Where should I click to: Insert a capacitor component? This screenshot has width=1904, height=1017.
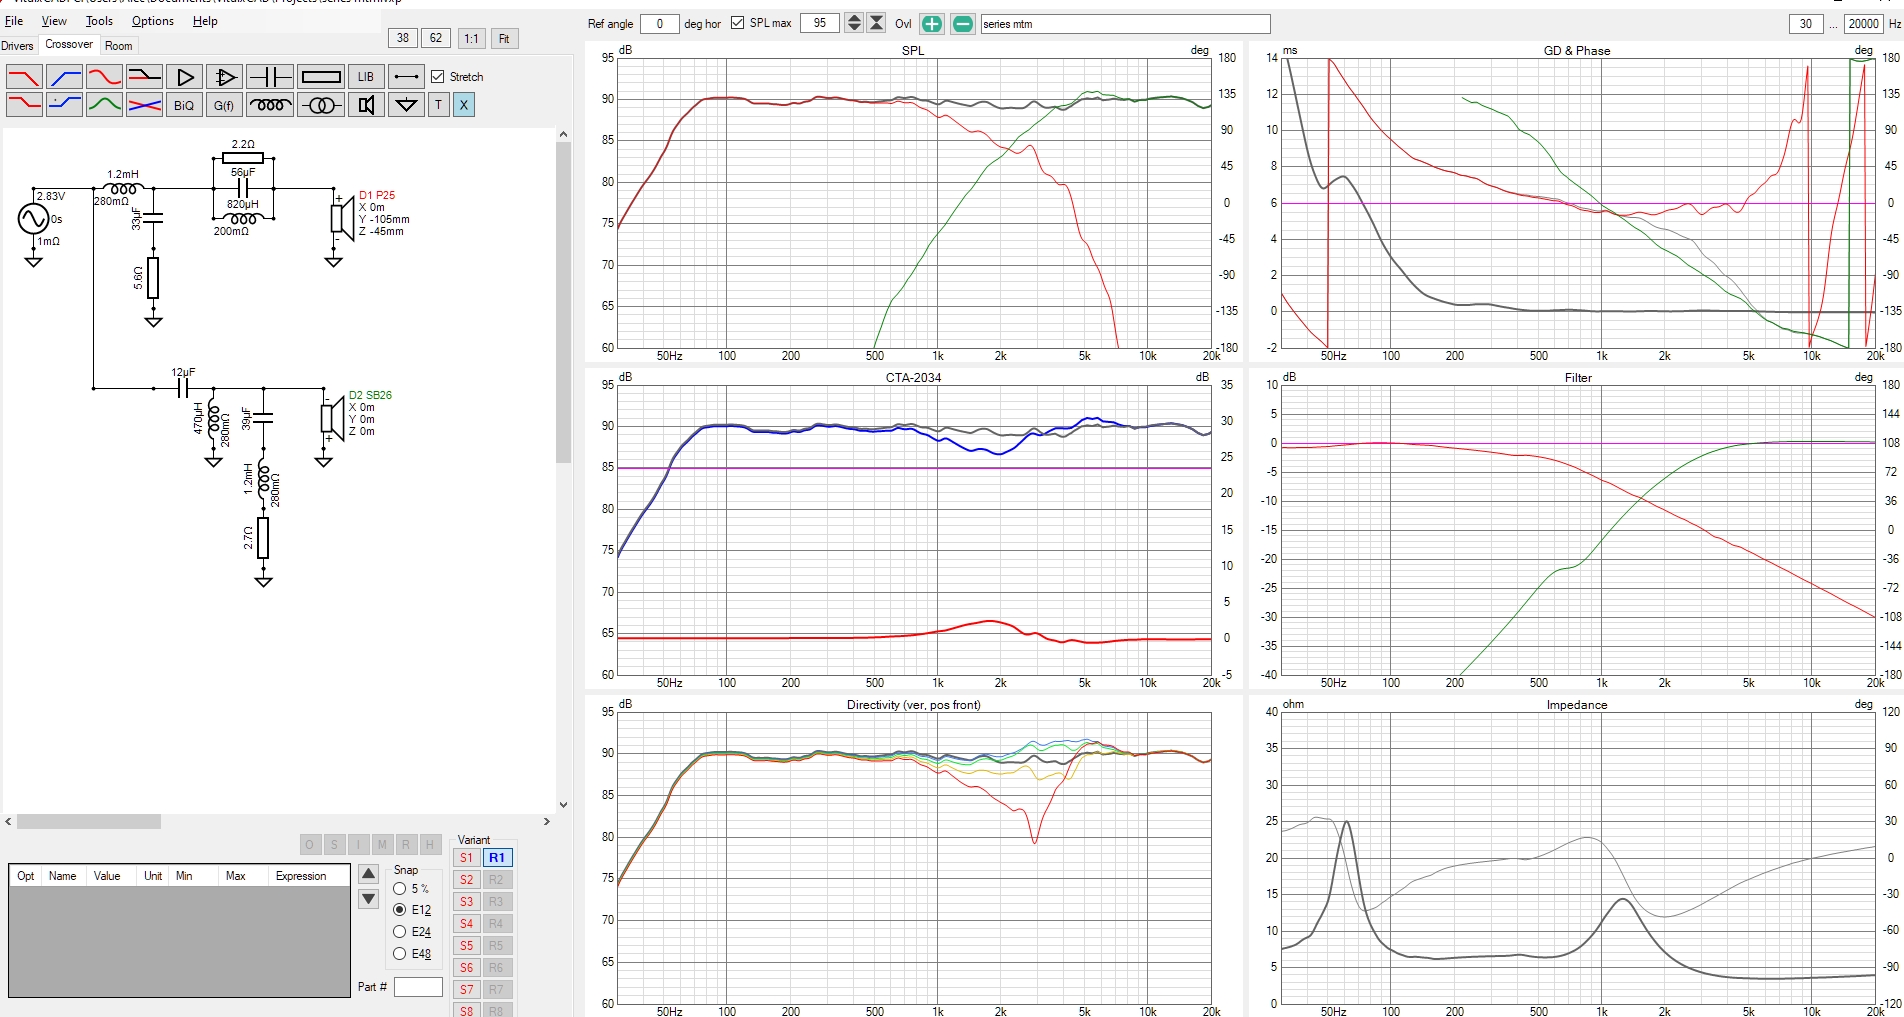click(x=270, y=77)
